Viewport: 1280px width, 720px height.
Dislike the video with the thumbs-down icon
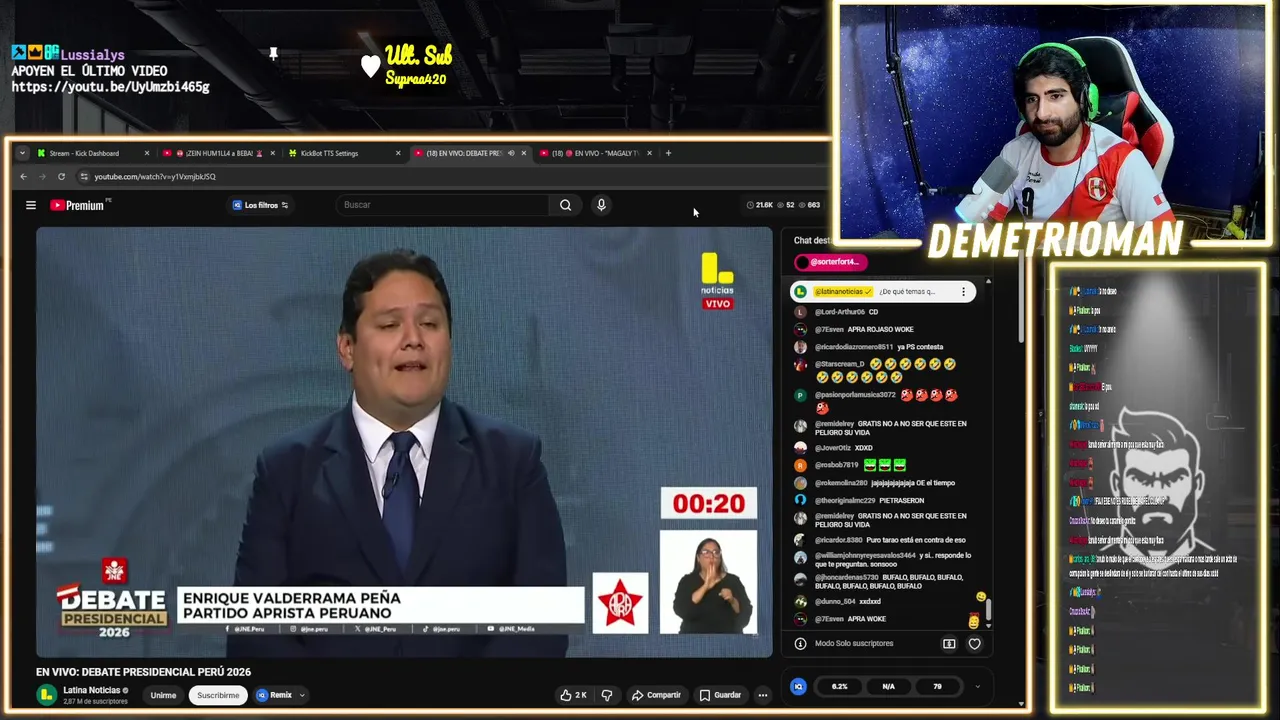[x=606, y=695]
